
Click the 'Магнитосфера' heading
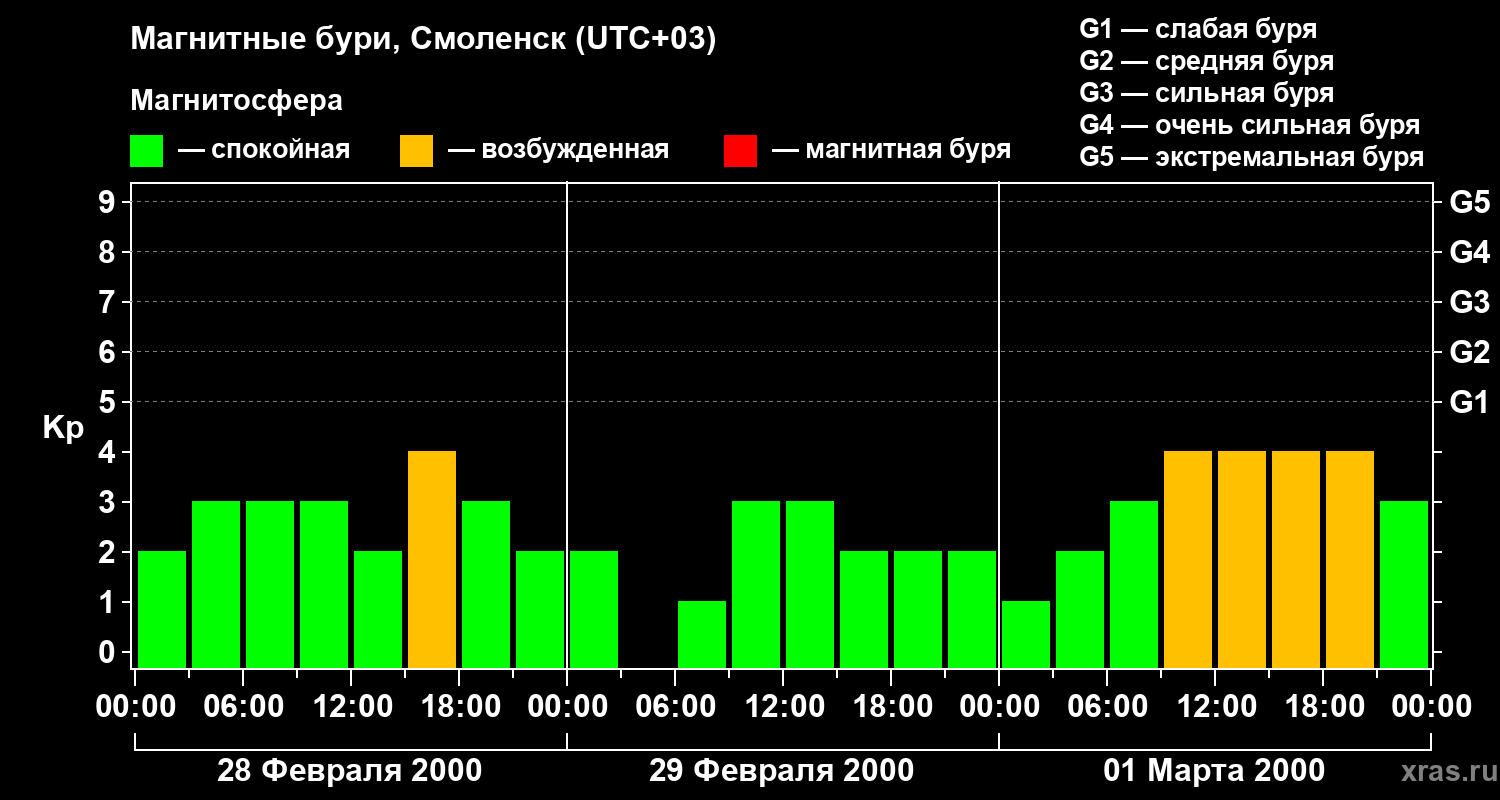[x=236, y=101]
